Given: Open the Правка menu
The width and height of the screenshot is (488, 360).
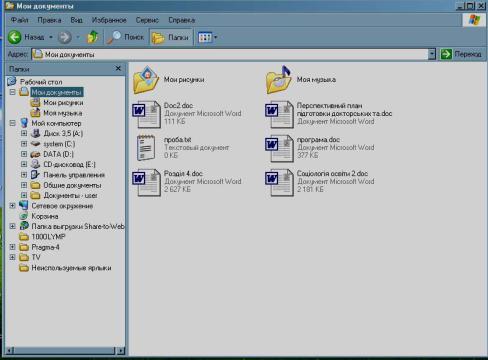Looking at the screenshot, I should 49,20.
